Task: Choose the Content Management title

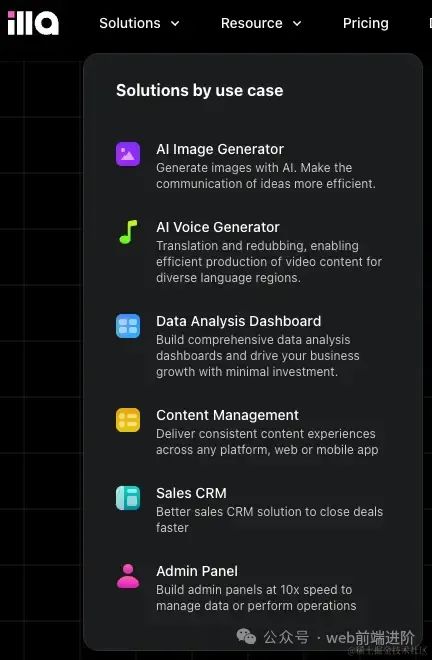Action: [x=227, y=415]
